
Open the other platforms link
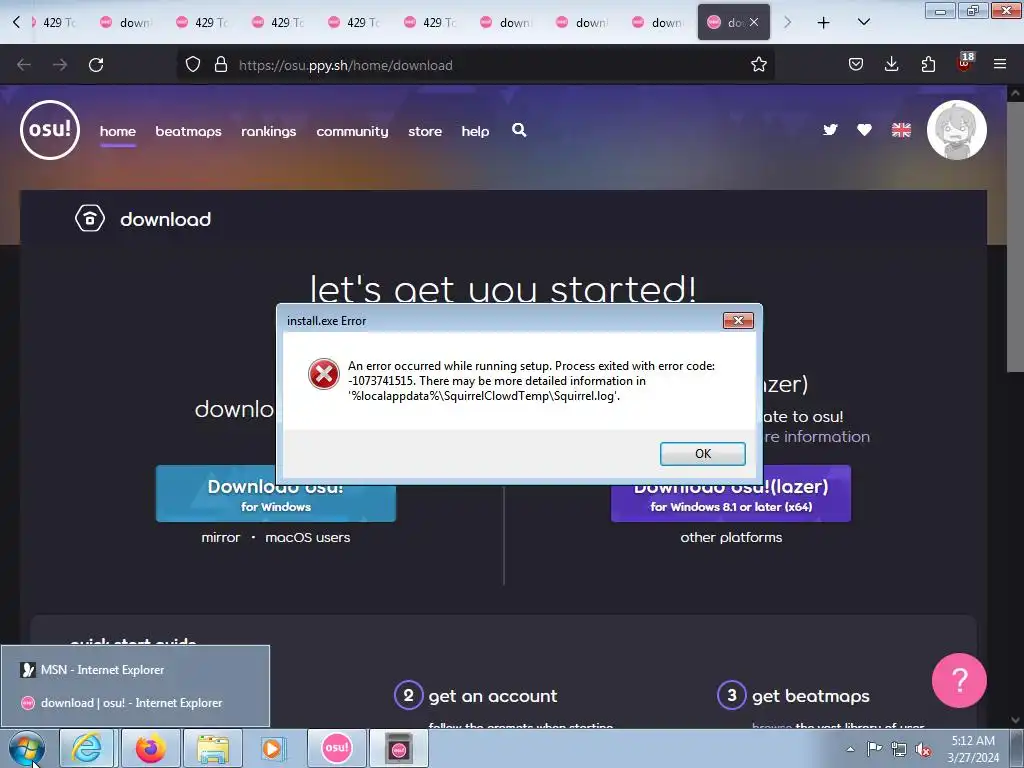coord(731,537)
